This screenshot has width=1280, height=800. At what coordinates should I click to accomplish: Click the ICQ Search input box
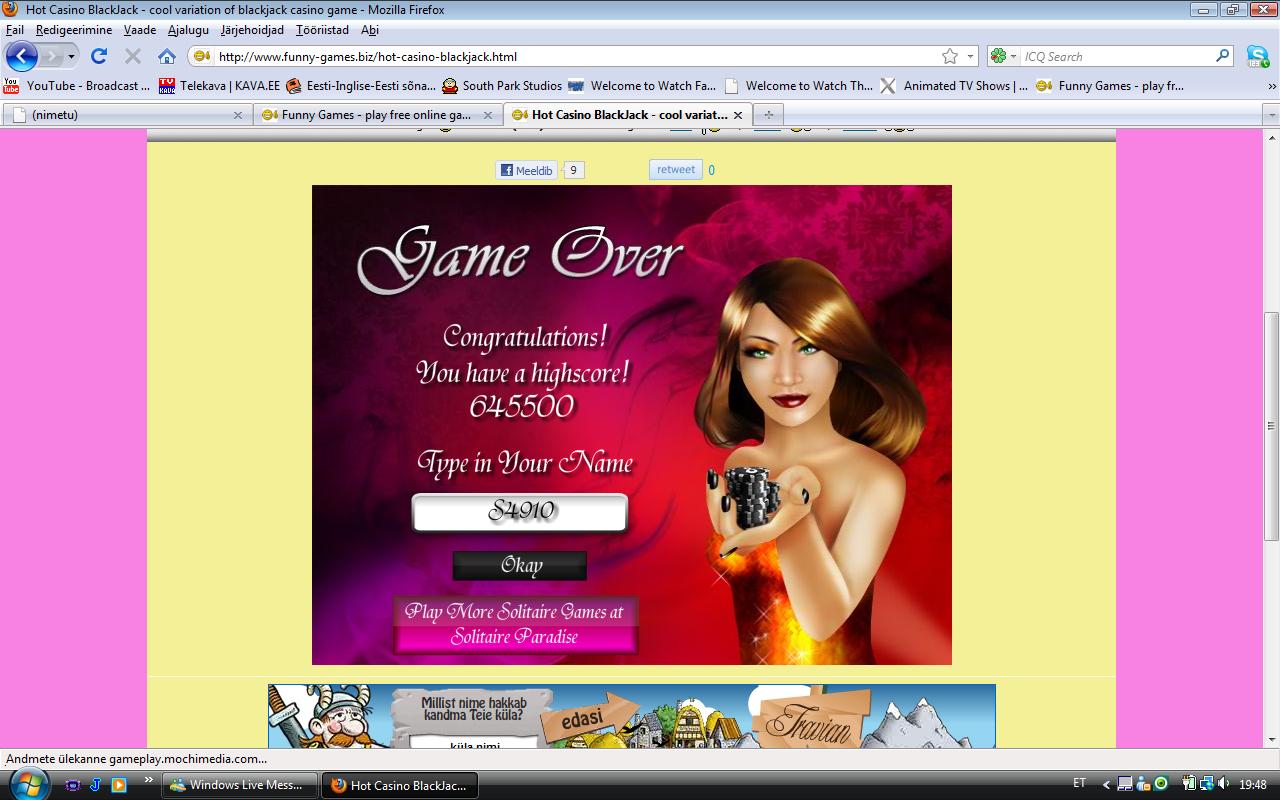click(1117, 56)
